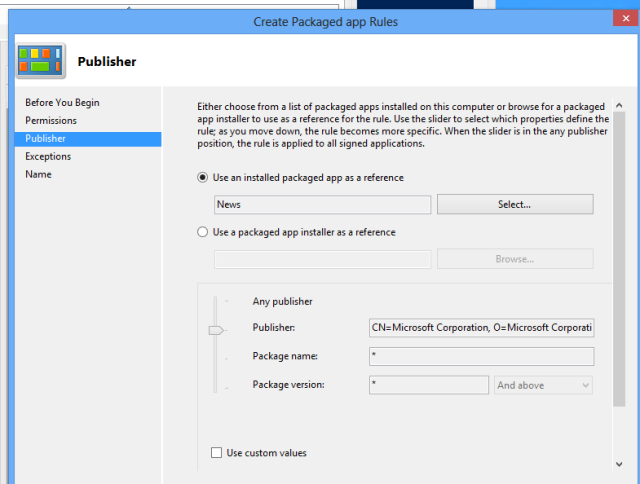
Task: Select 'Use a packaged app installer' radio button
Action: [x=202, y=232]
